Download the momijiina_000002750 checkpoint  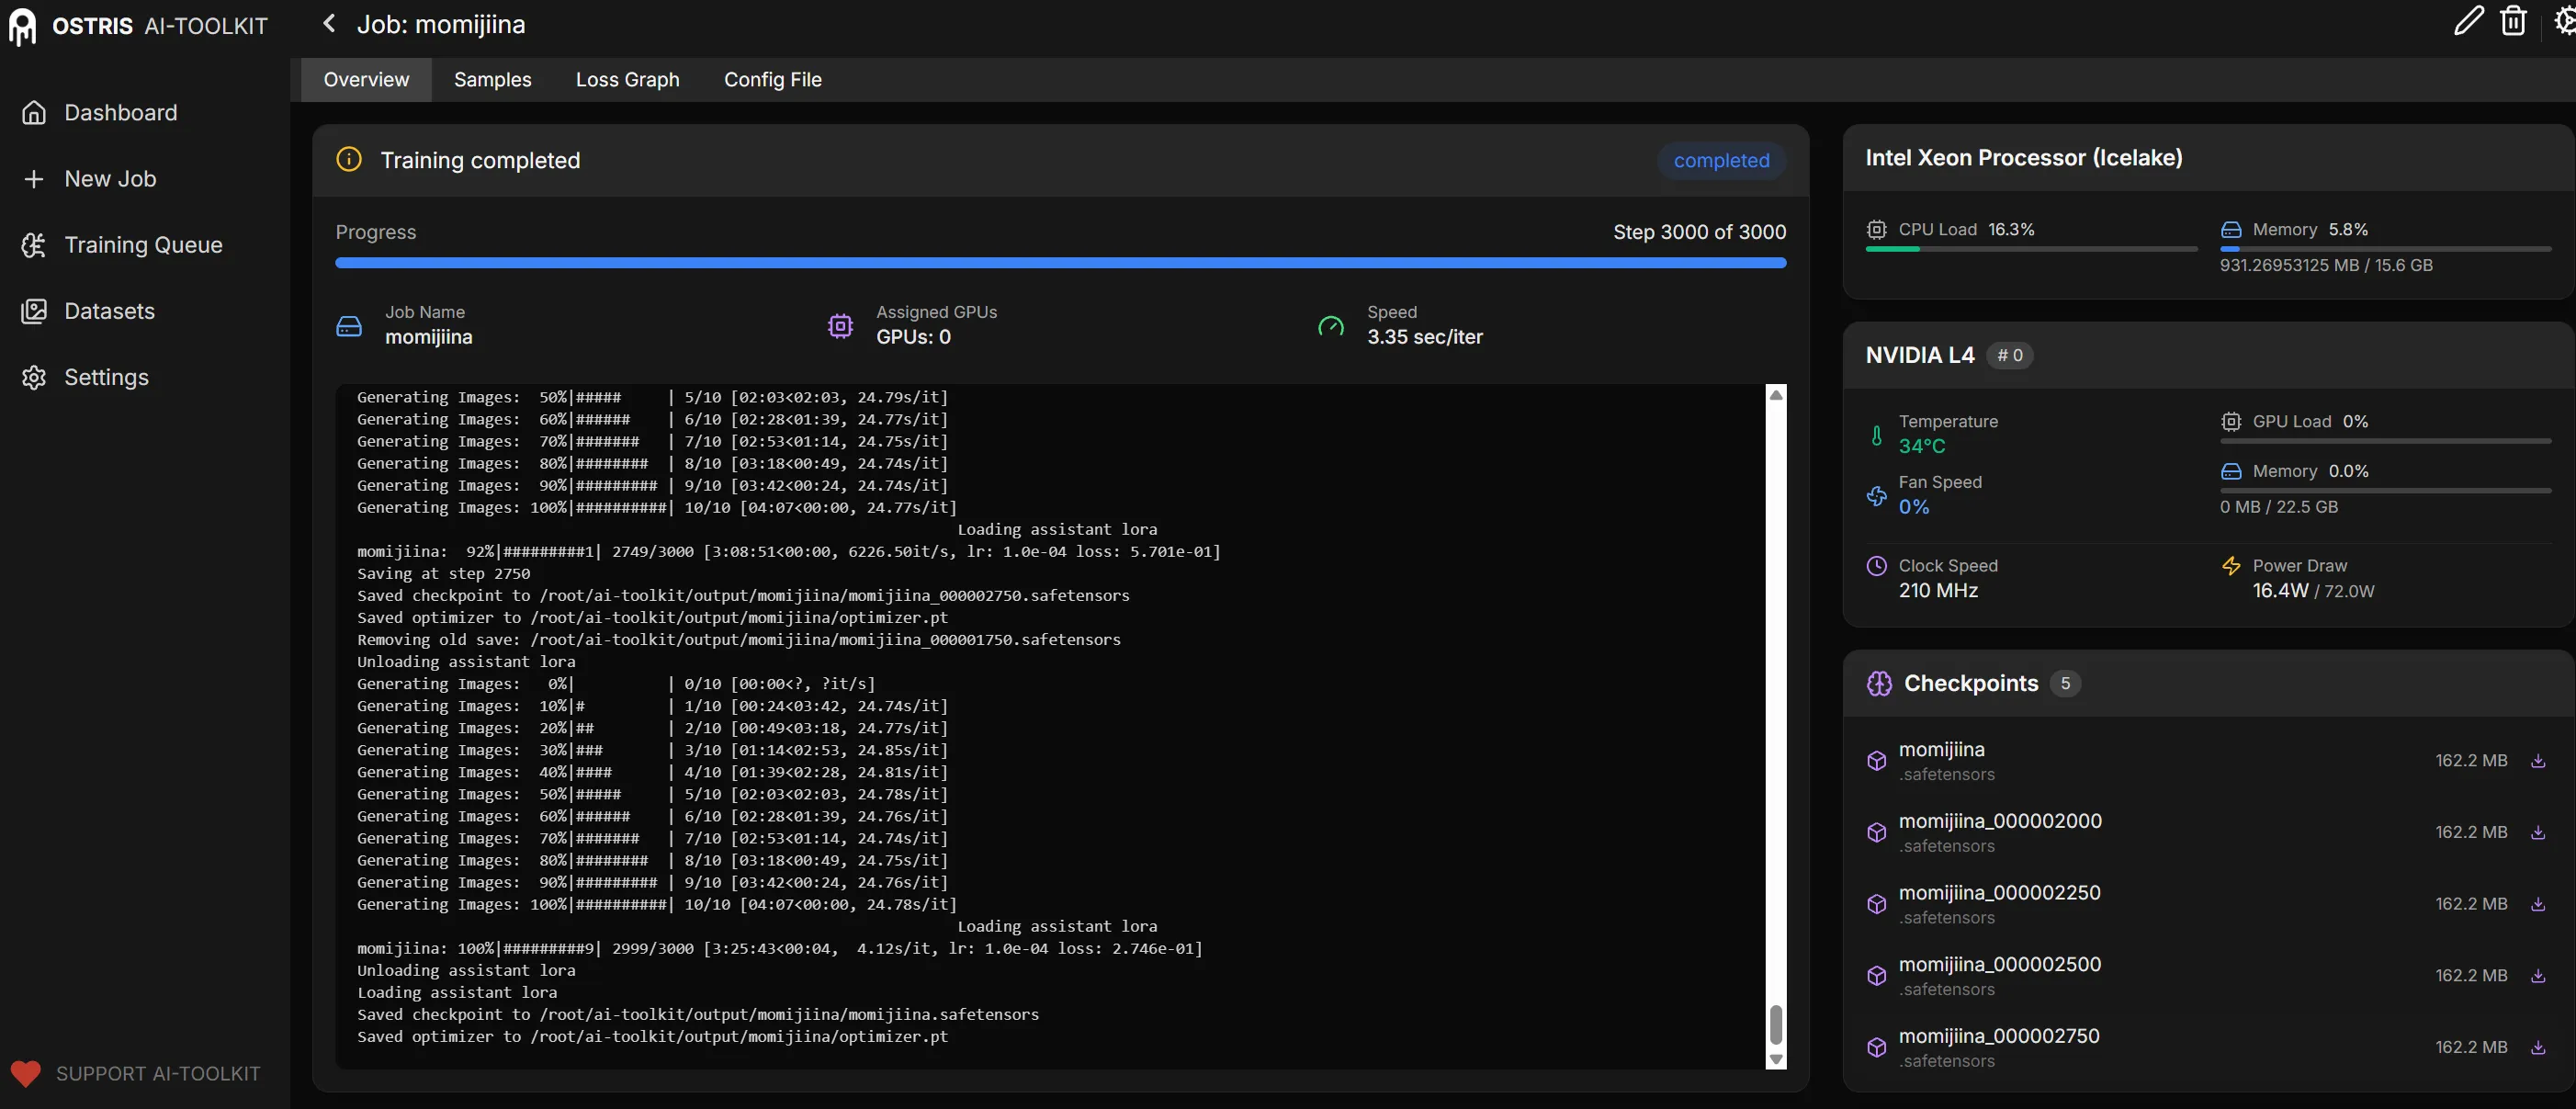[x=2537, y=1048]
